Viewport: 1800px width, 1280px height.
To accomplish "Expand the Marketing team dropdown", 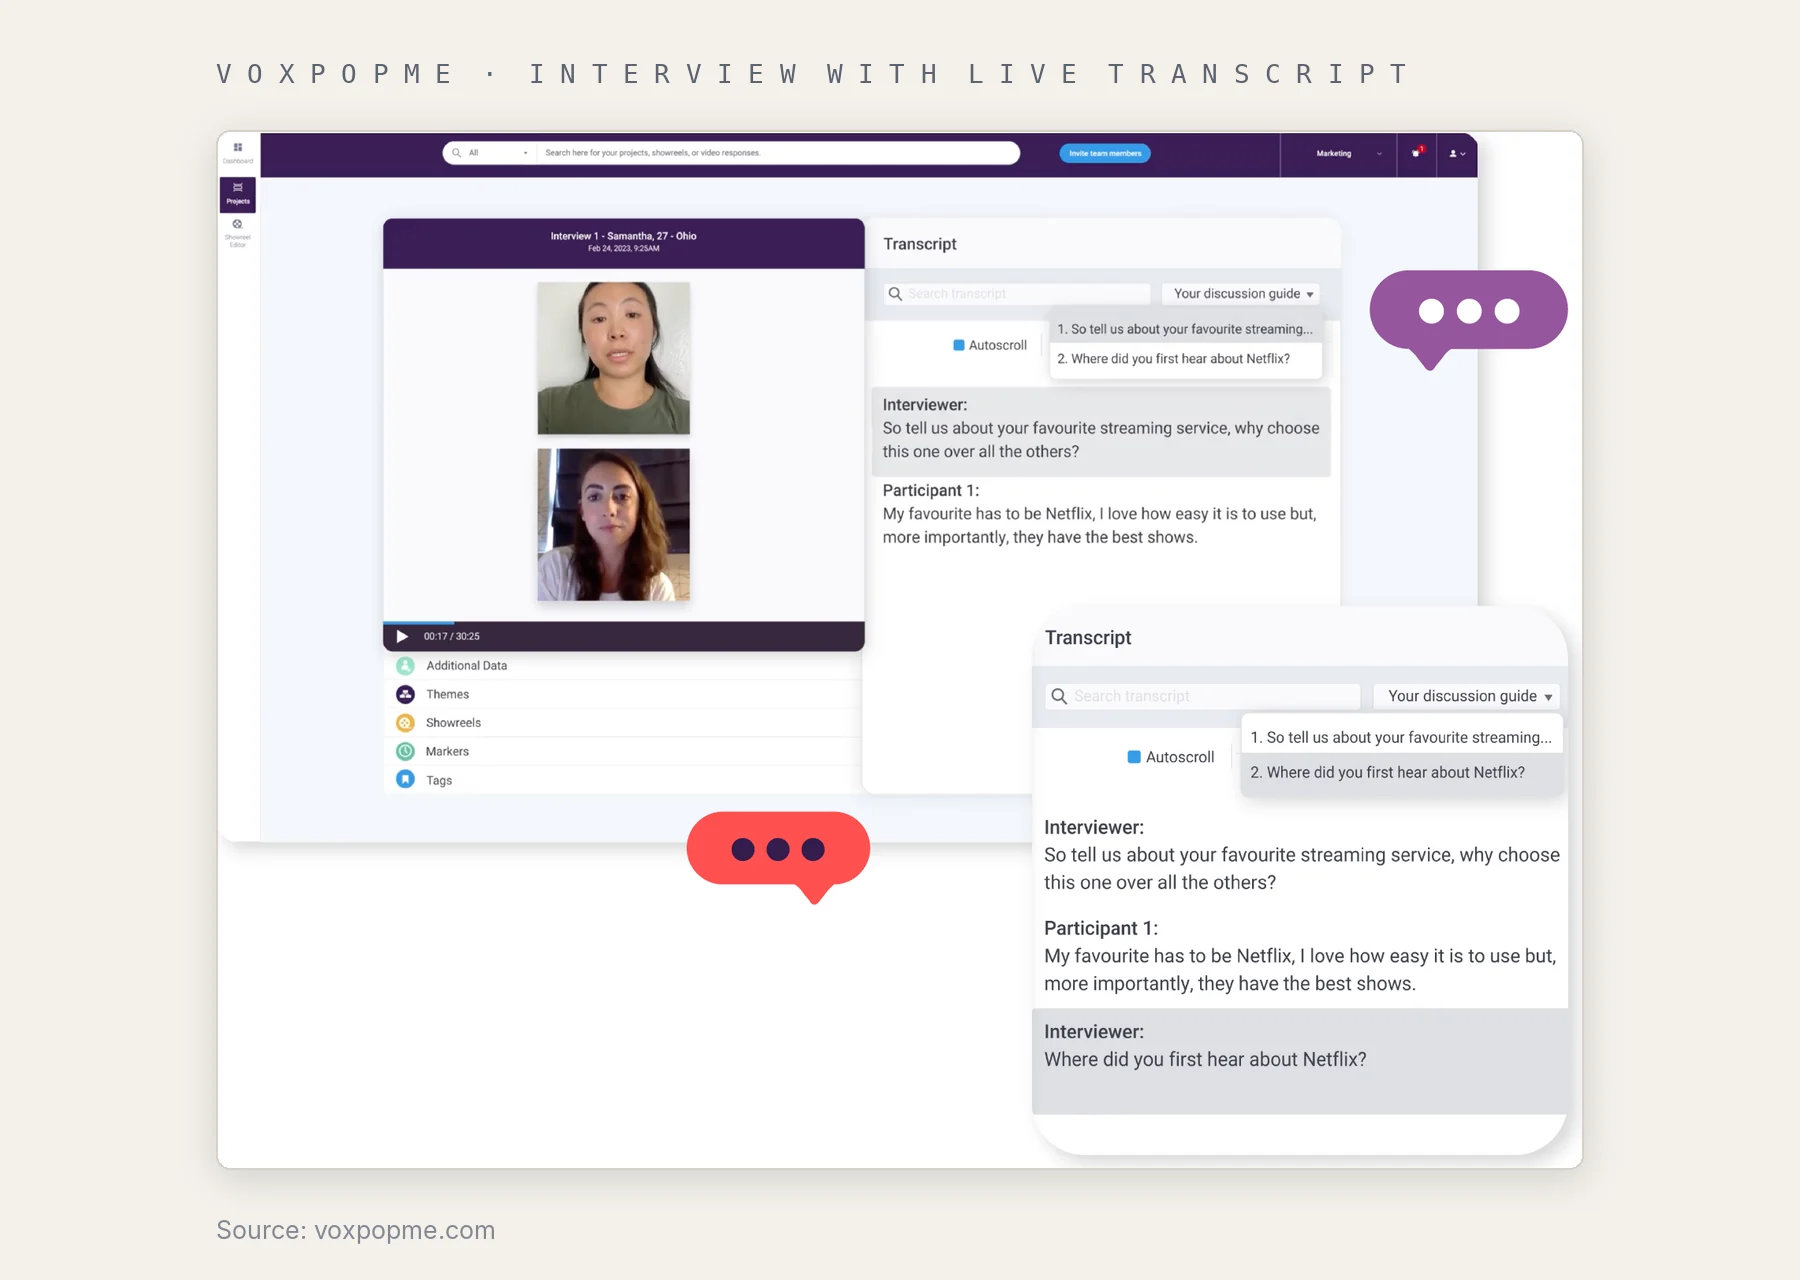I will pos(1347,153).
